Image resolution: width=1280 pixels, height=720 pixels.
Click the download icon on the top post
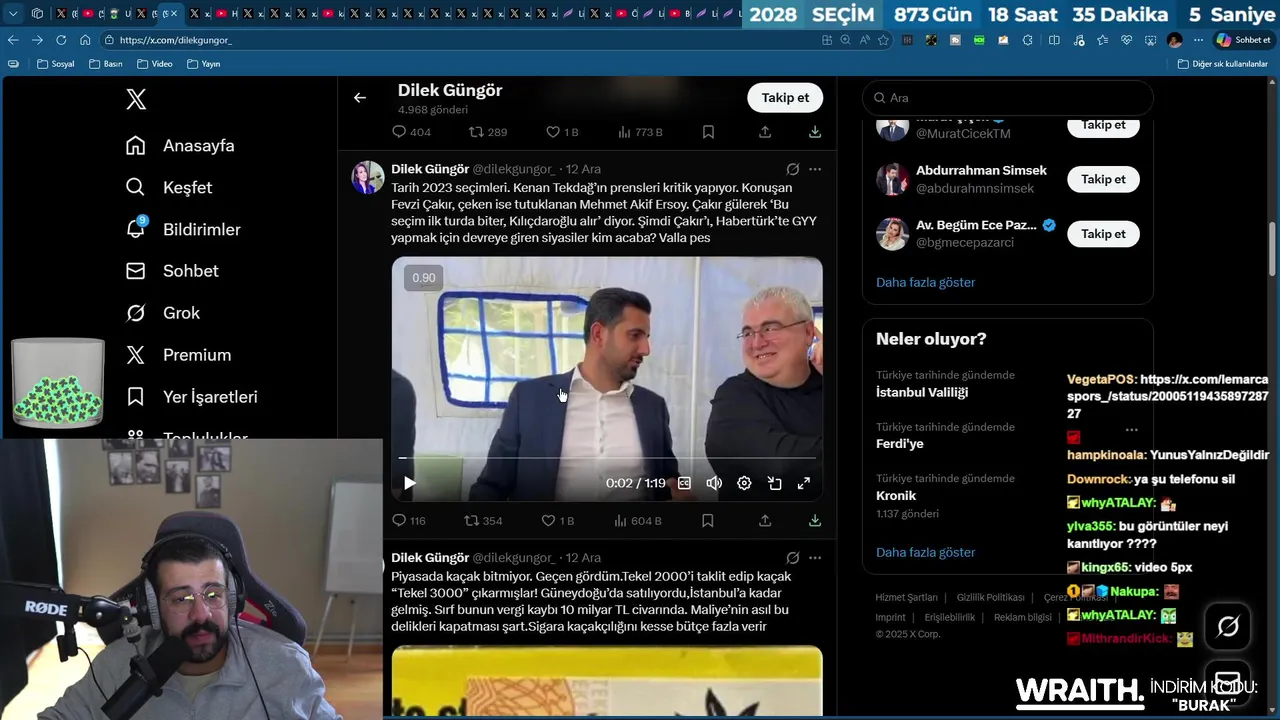tap(815, 132)
